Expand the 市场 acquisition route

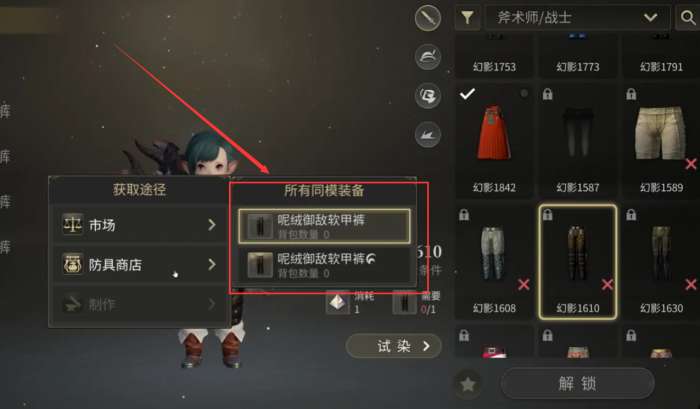[139, 225]
